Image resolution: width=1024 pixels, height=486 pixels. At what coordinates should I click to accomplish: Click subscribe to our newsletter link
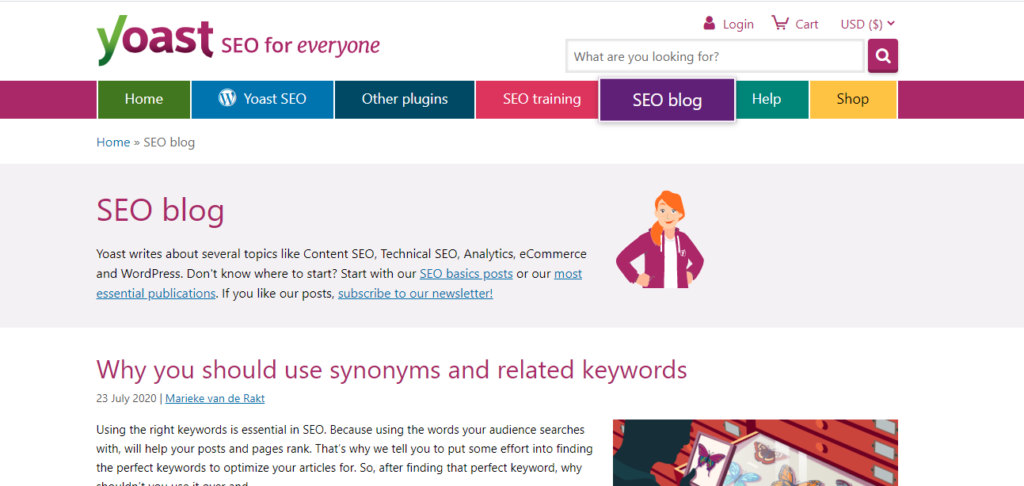pos(415,293)
